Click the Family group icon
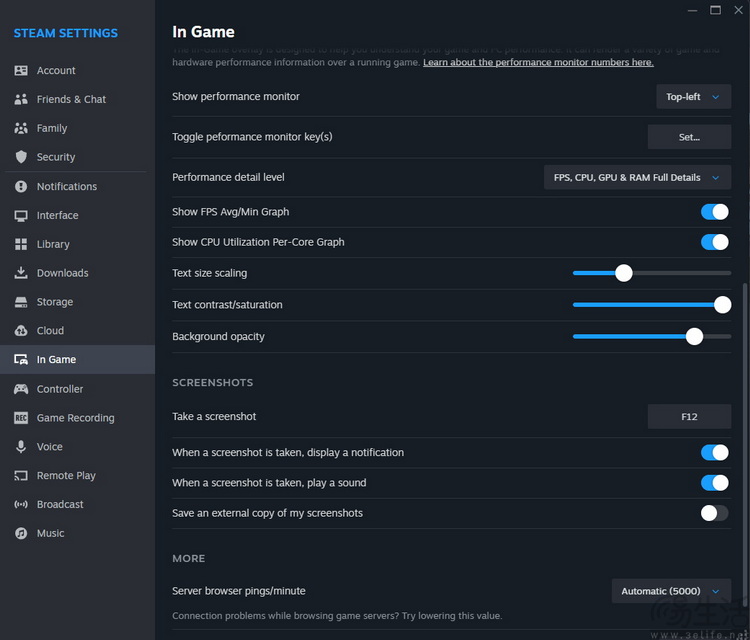The image size is (750, 640). (21, 128)
